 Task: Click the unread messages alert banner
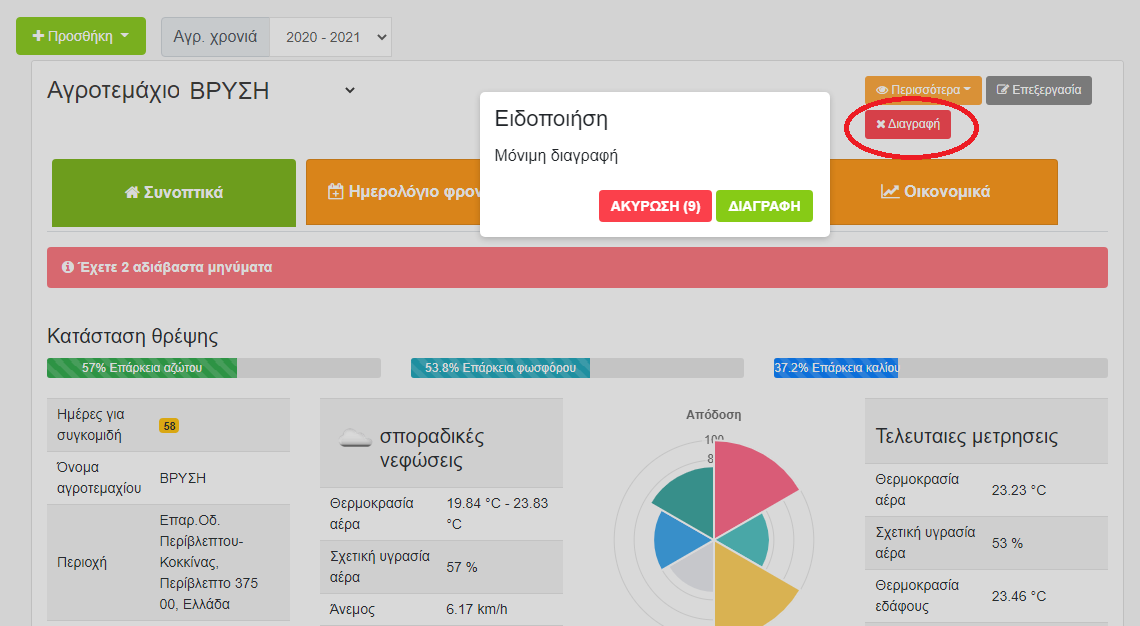tap(577, 268)
